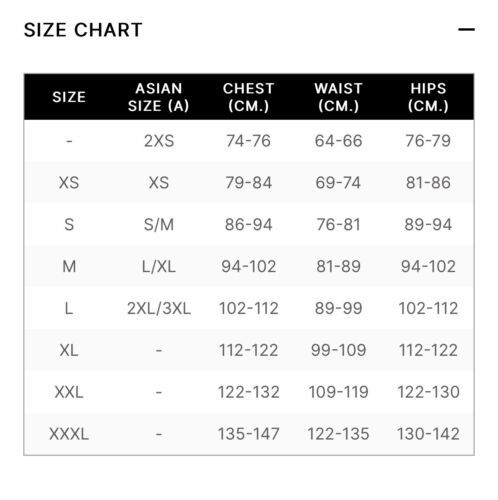Select the XXXL size row label
This screenshot has width=498, height=500.
tap(69, 434)
